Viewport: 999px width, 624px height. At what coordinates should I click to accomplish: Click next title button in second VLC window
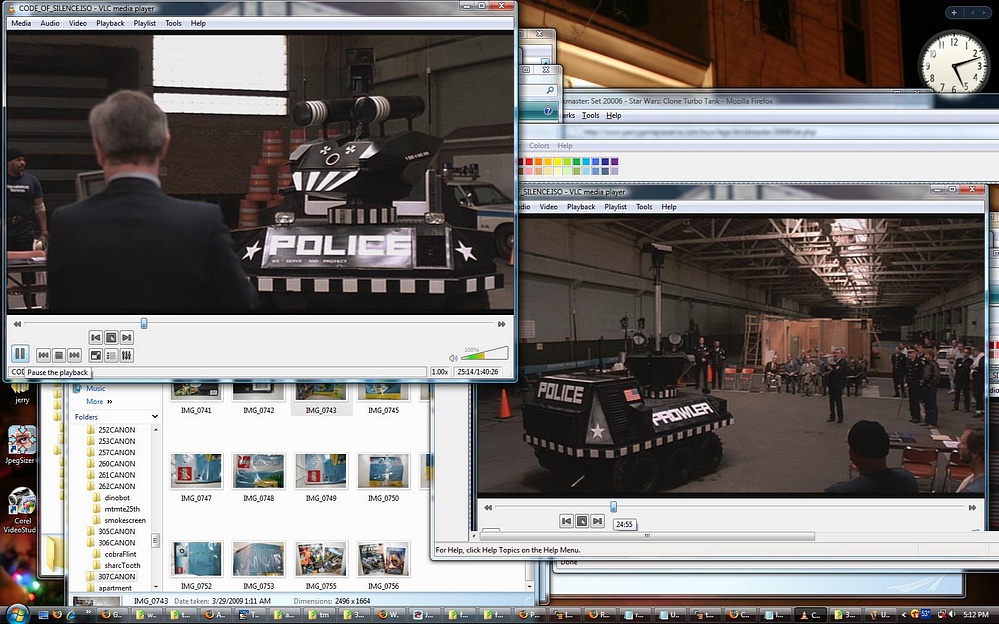(597, 521)
